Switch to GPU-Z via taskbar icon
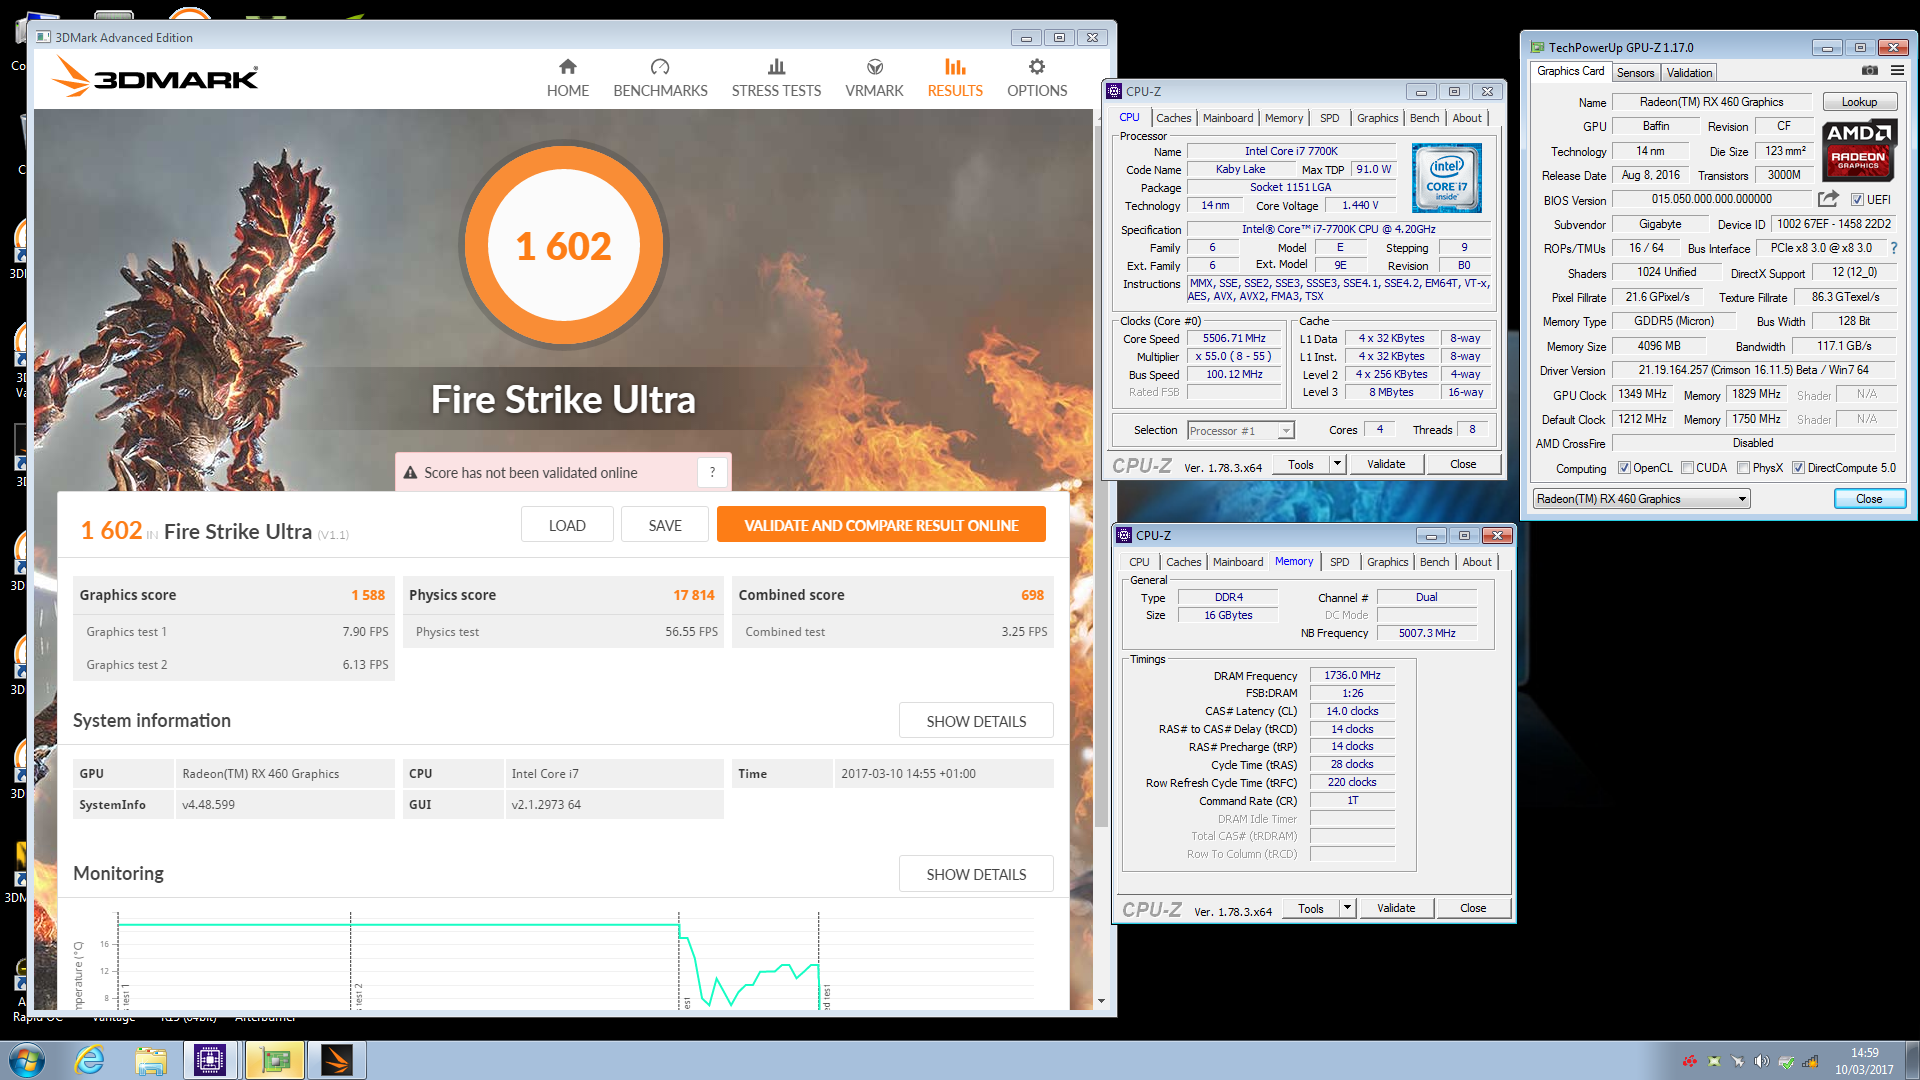This screenshot has height=1080, width=1920. [x=274, y=1060]
